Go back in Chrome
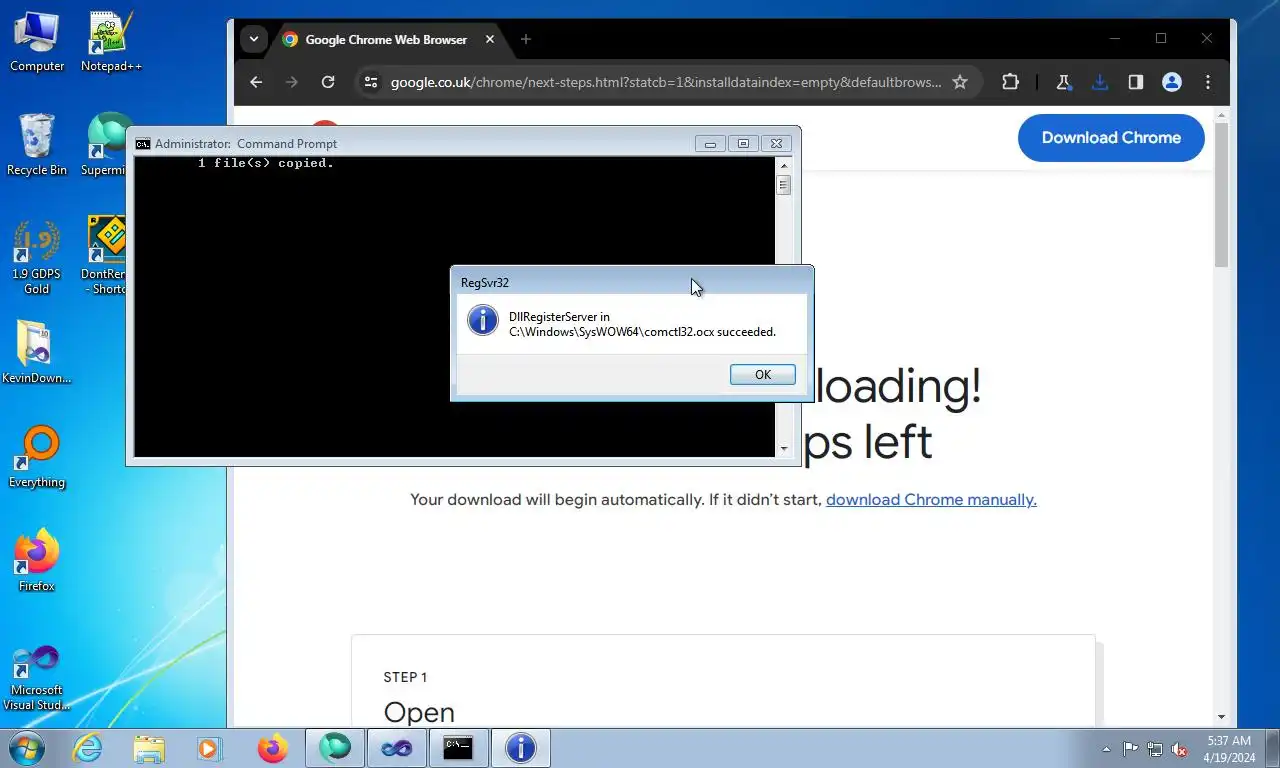1280x768 pixels. coord(256,82)
